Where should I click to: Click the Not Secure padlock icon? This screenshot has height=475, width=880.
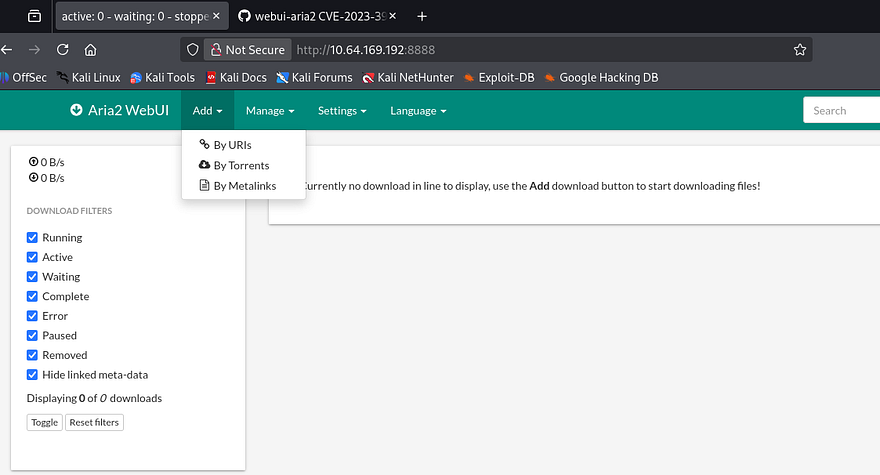click(213, 49)
